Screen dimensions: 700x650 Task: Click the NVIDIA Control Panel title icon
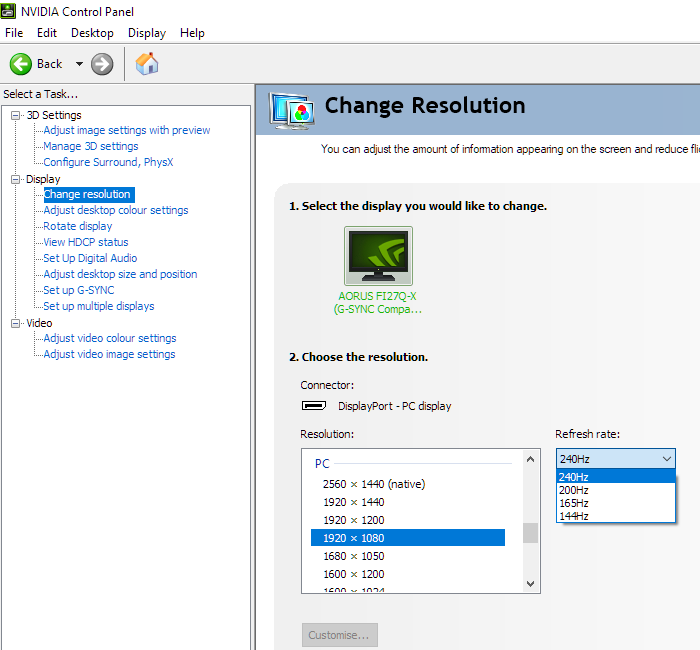(8, 12)
